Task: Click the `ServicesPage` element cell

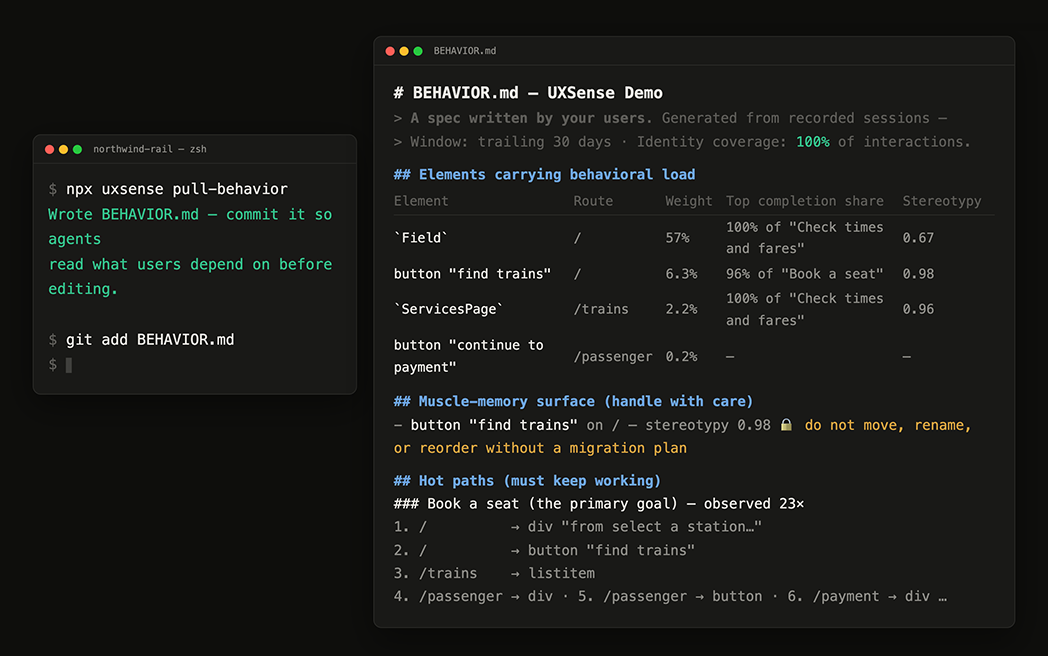Action: [448, 310]
